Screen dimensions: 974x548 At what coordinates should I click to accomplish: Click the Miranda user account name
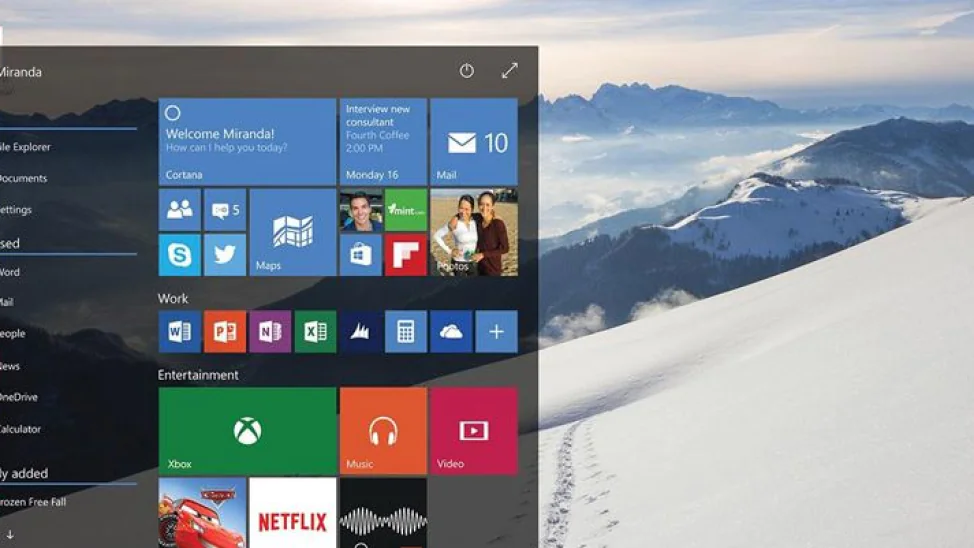[x=20, y=72]
